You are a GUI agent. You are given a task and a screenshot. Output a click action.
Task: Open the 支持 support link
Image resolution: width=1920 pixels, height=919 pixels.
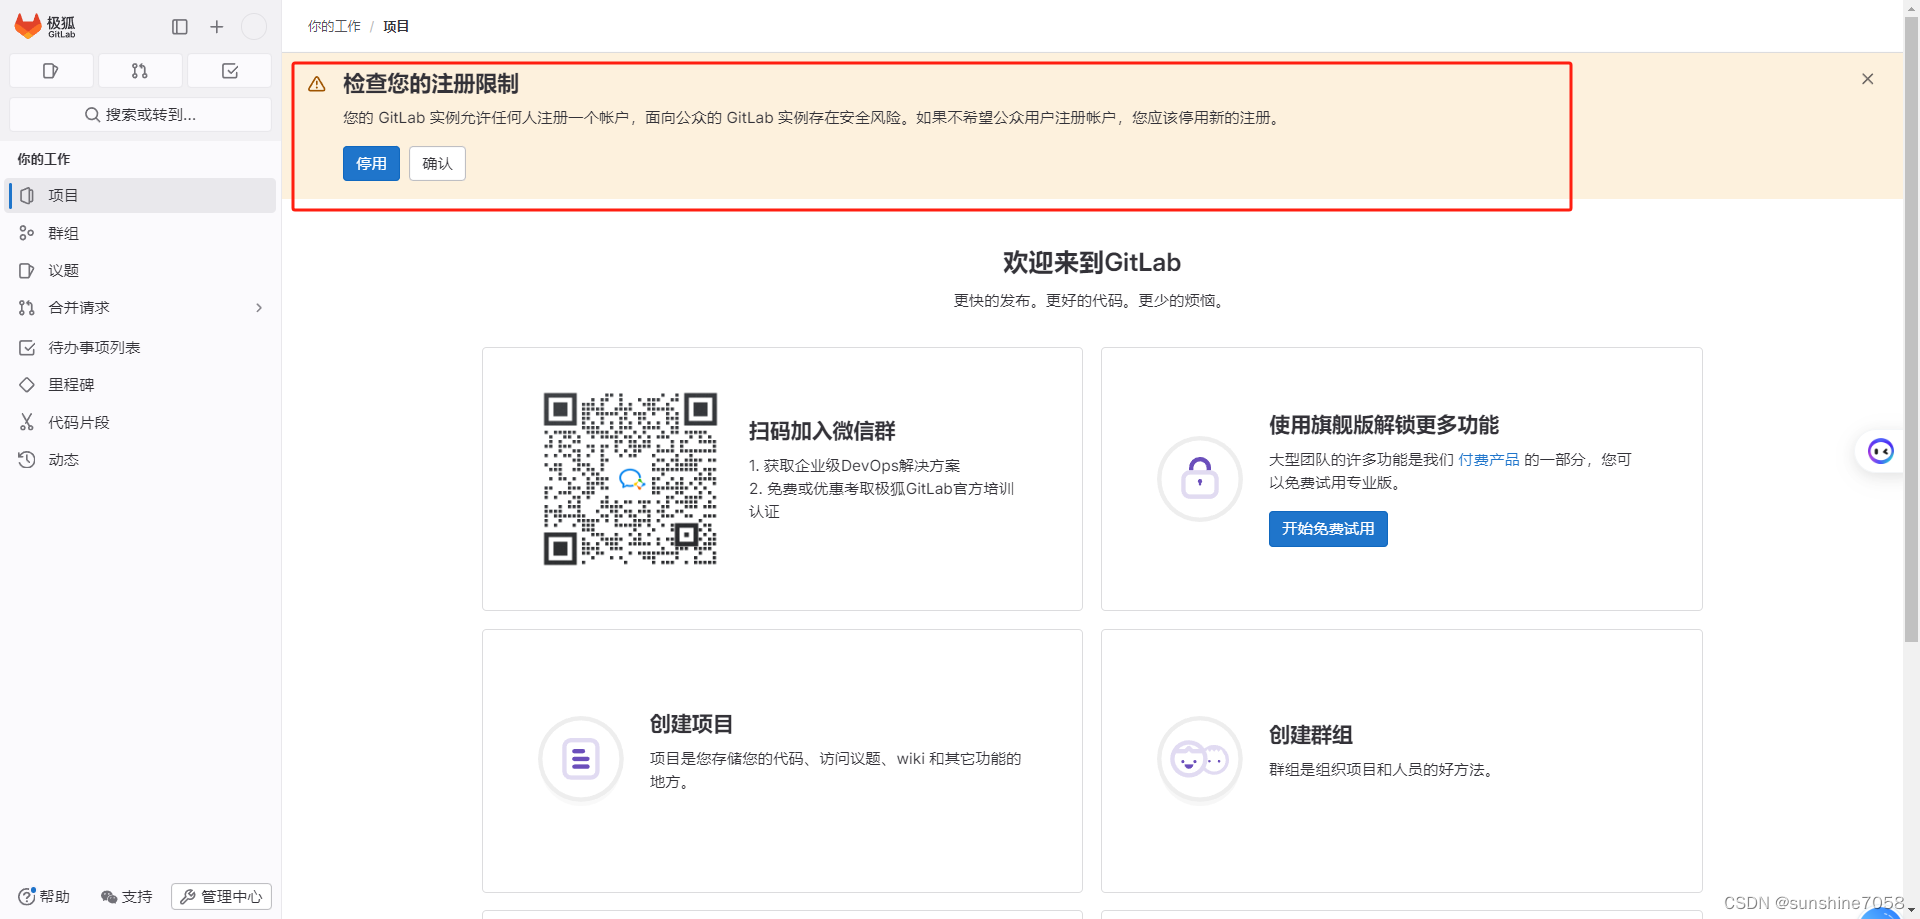(x=127, y=897)
